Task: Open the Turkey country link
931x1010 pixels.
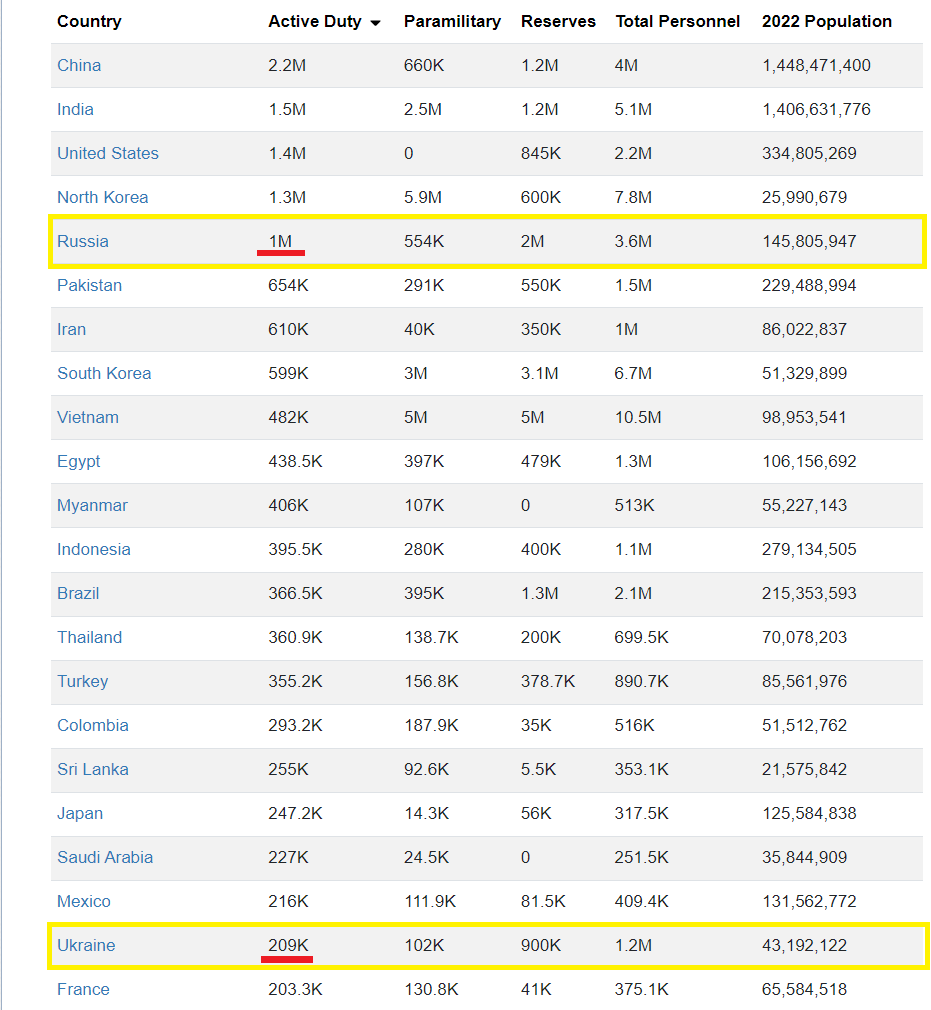Action: tap(82, 681)
